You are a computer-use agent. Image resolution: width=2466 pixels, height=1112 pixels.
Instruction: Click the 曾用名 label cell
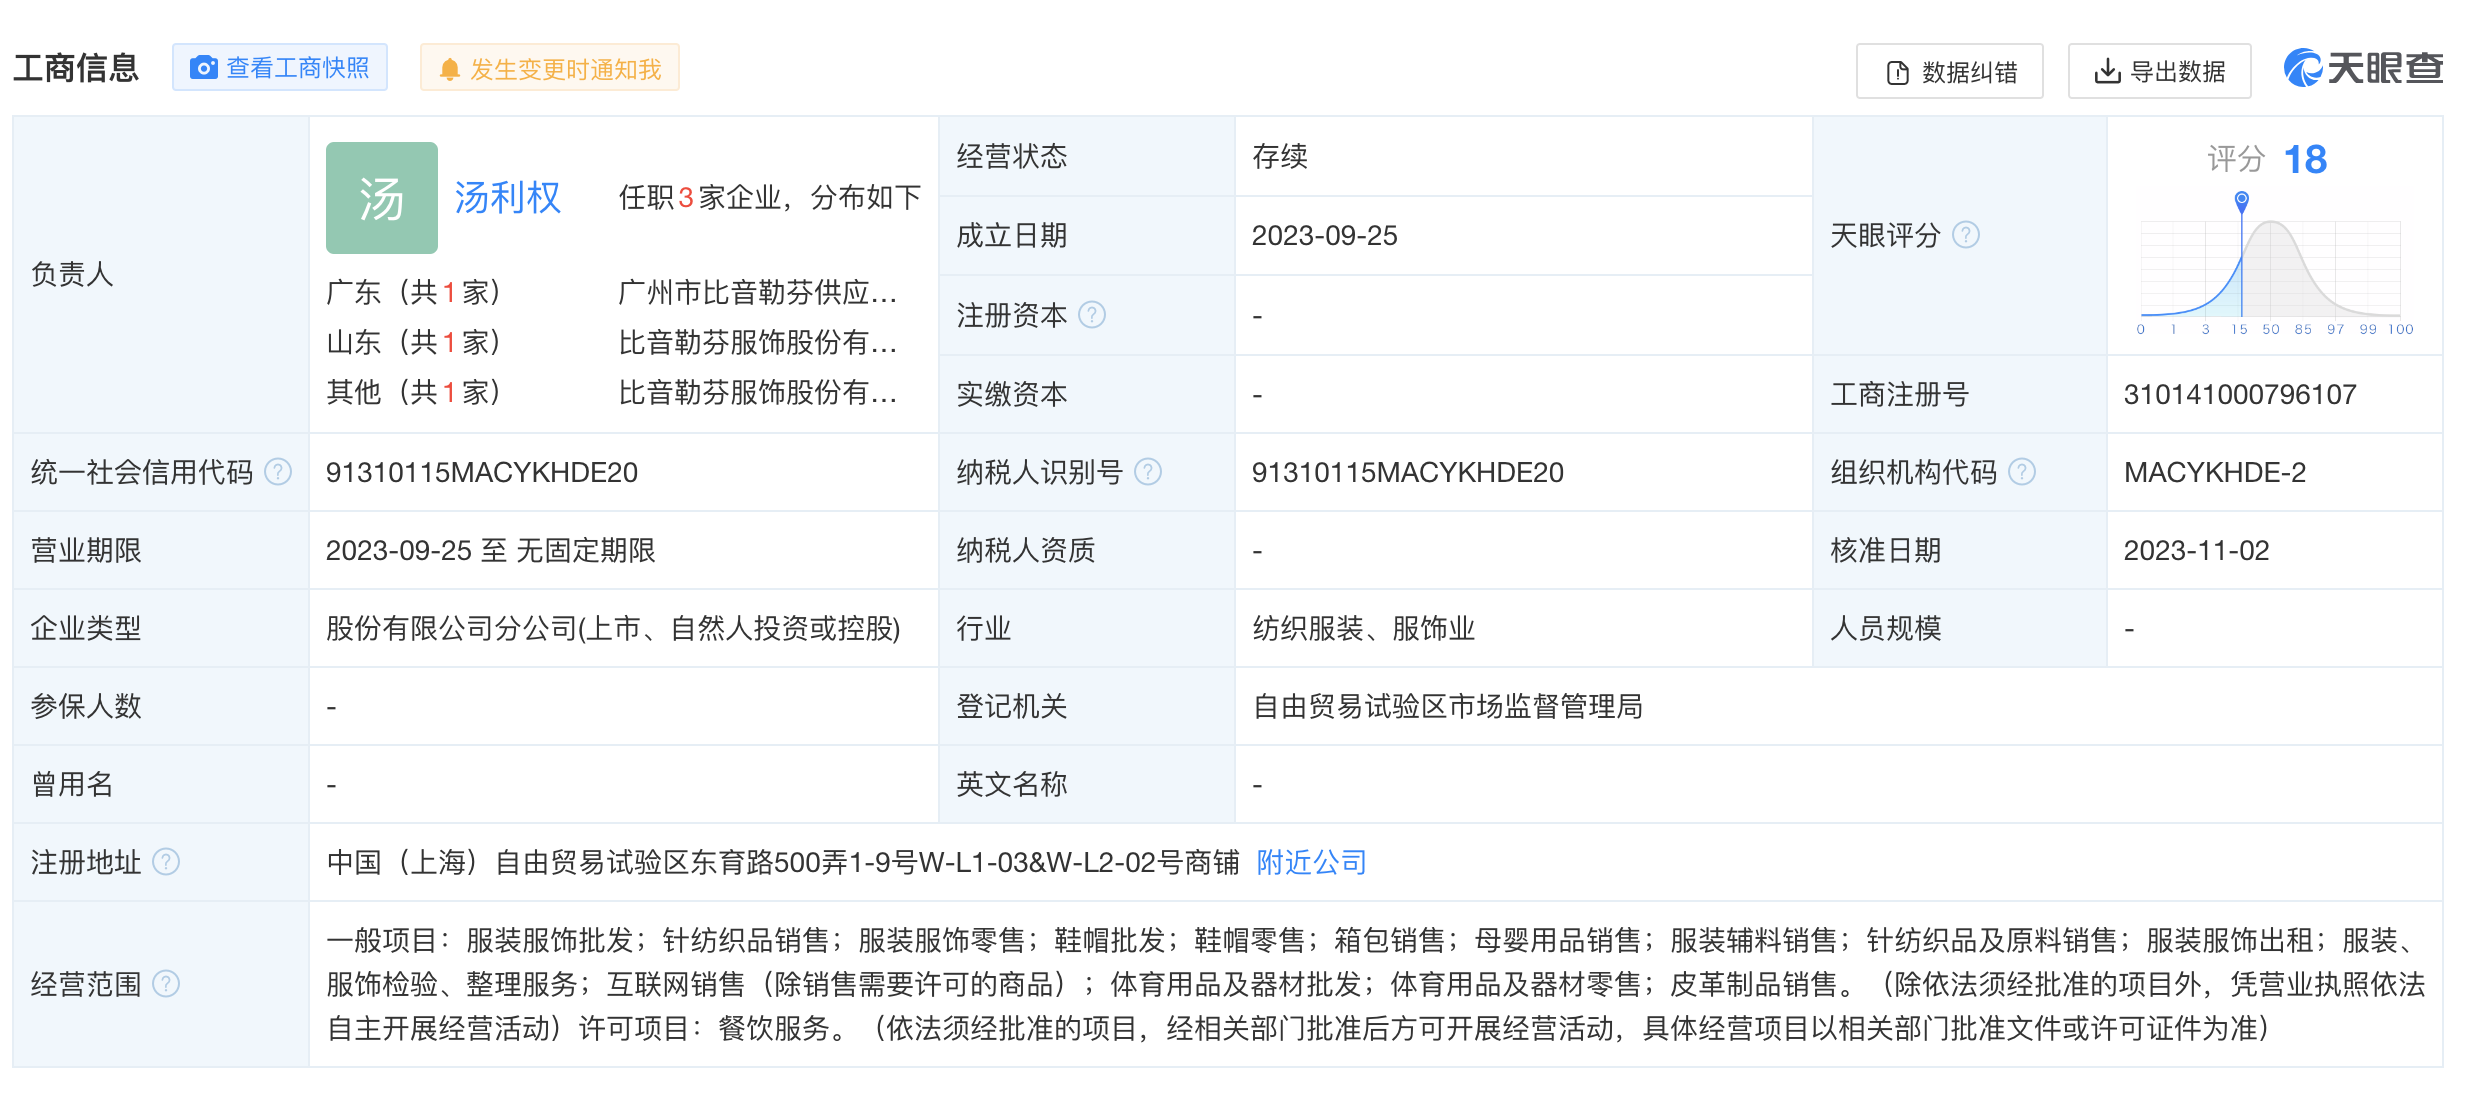click(161, 784)
